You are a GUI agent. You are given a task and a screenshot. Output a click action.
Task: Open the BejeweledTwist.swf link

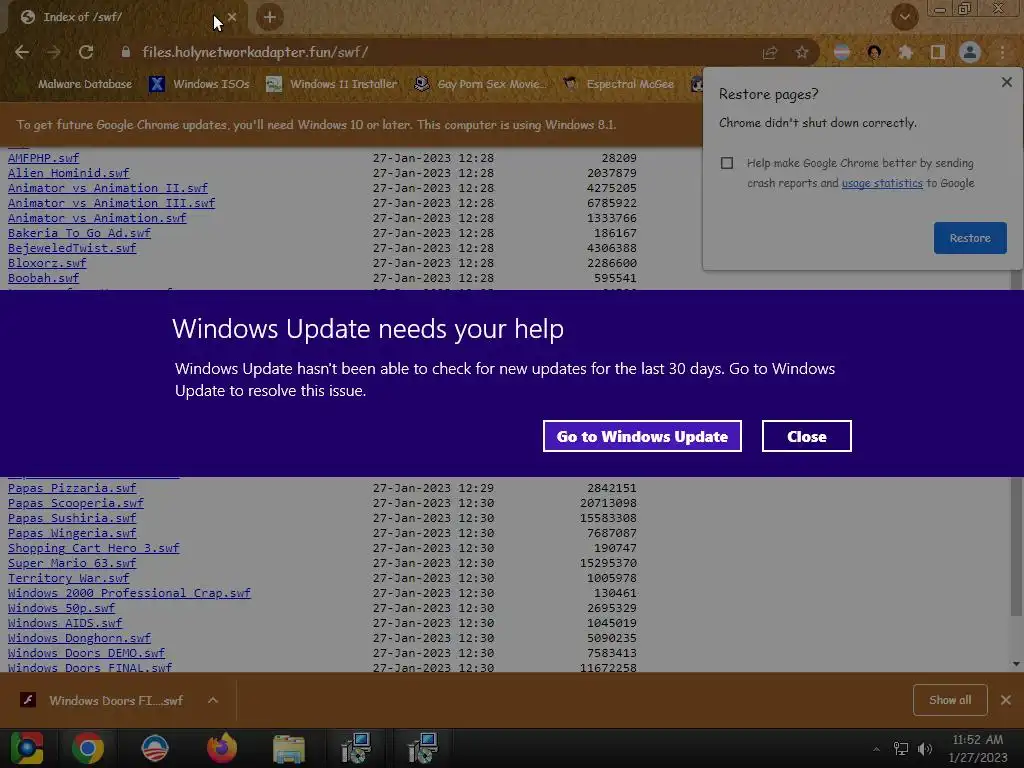click(x=72, y=248)
